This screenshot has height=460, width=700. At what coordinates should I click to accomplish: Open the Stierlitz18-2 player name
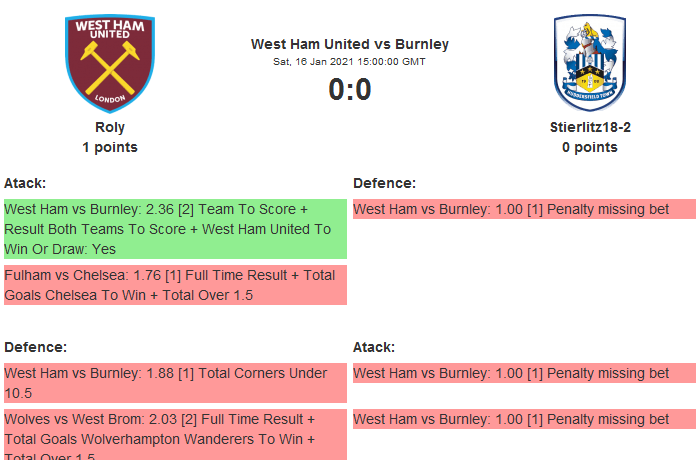590,127
